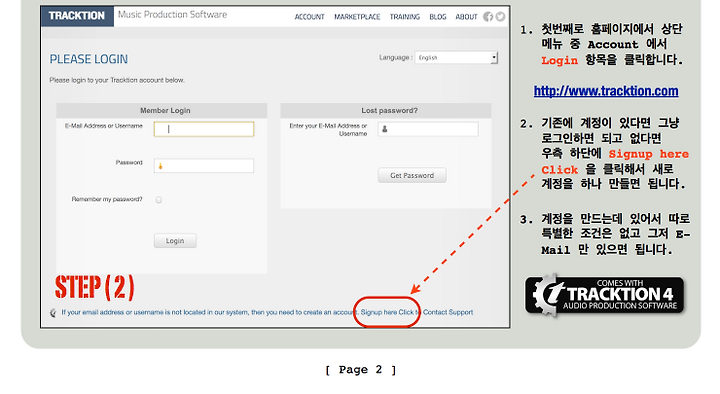Image resolution: width=720 pixels, height=394 pixels.
Task: Open the ACCOUNT menu
Action: pos(309,17)
